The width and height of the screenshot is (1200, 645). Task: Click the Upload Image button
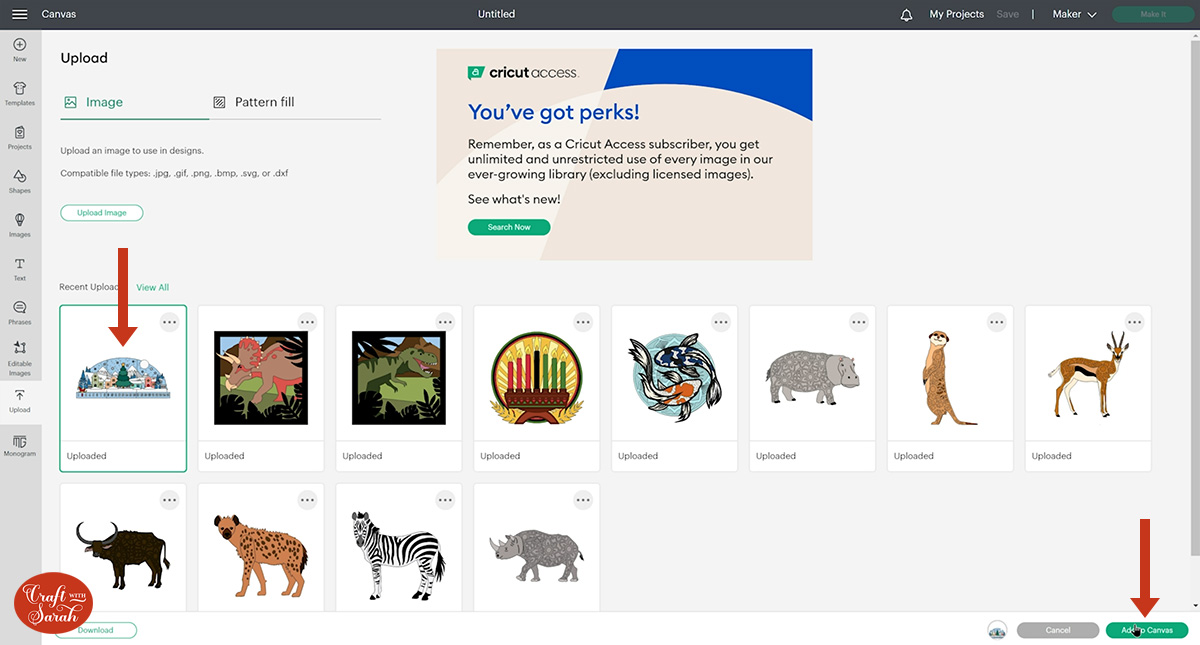102,213
